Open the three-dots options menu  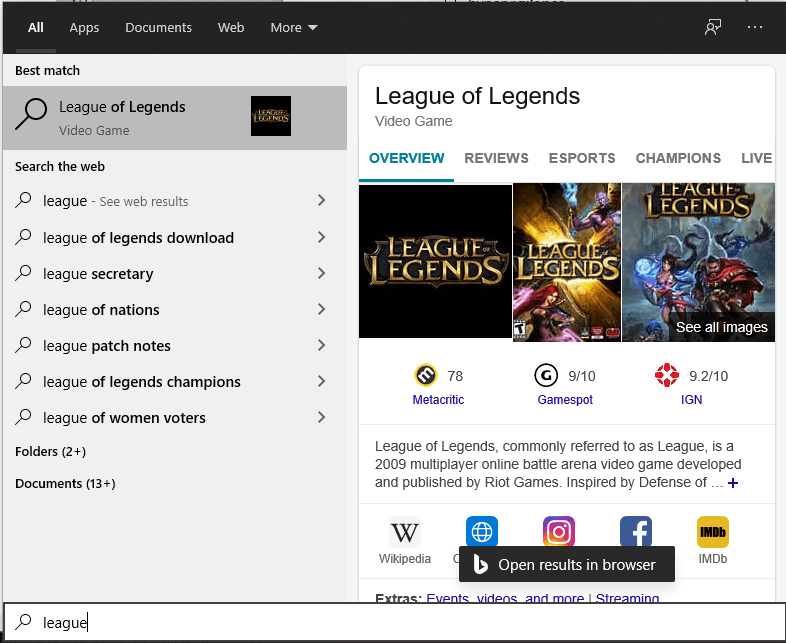[754, 27]
